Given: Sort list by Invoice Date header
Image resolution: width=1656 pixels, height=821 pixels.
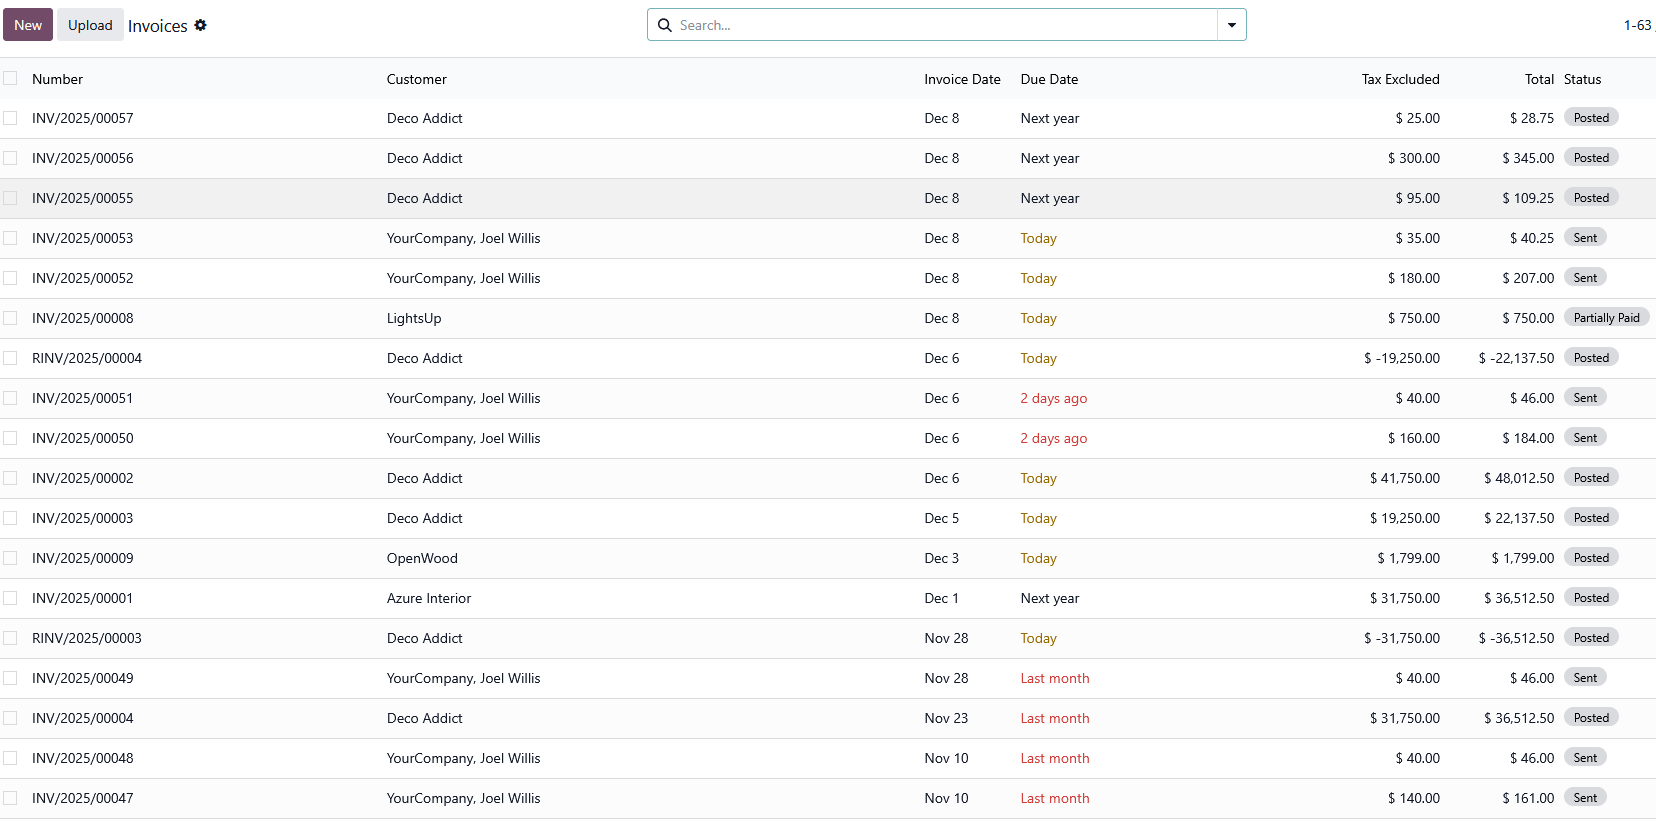Looking at the screenshot, I should (x=961, y=79).
